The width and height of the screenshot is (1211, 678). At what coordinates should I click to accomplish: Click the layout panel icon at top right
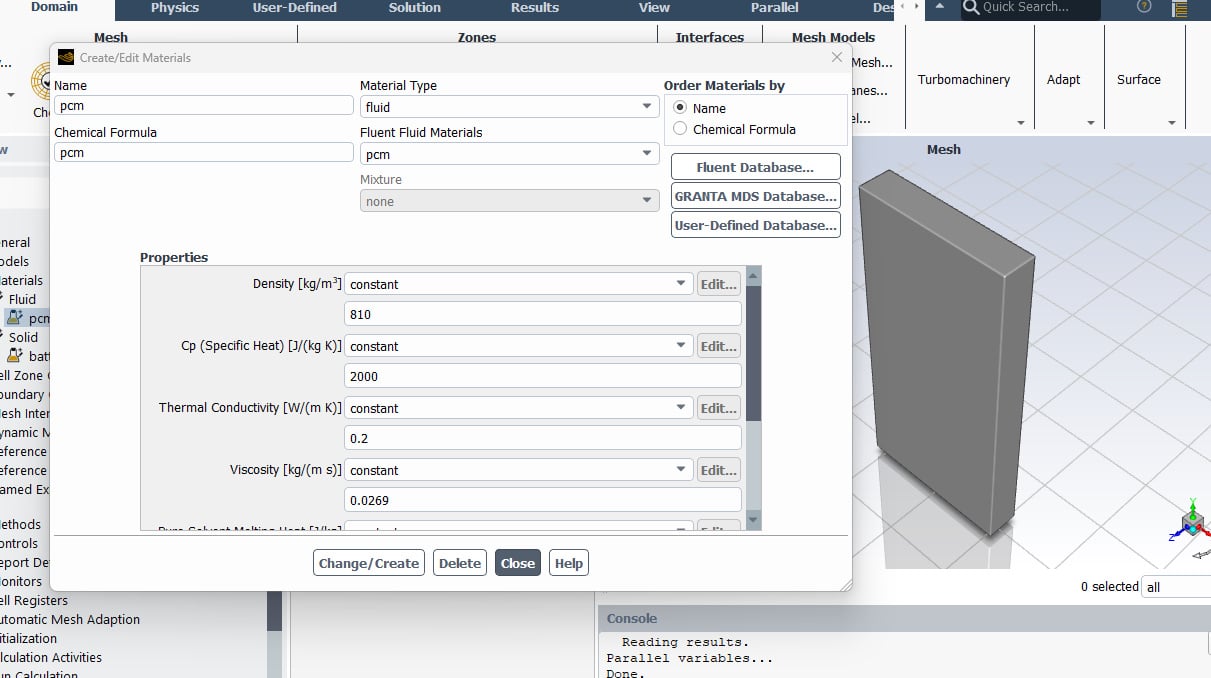[1179, 9]
